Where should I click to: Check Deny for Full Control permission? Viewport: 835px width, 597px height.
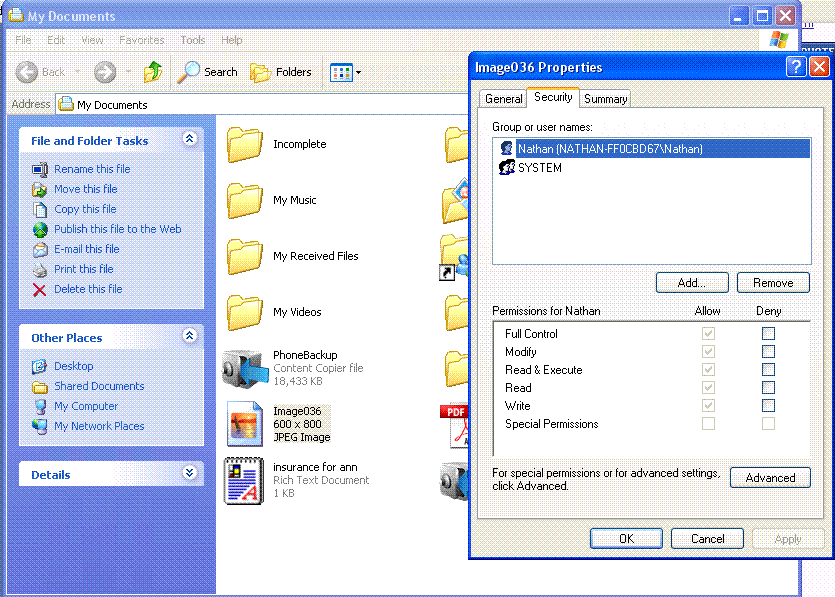click(x=768, y=334)
